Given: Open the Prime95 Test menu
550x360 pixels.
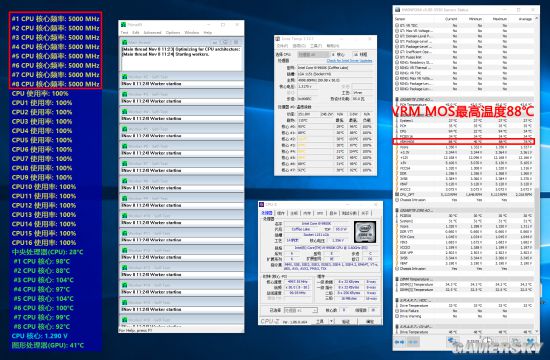Looking at the screenshot, I should point(124,32).
